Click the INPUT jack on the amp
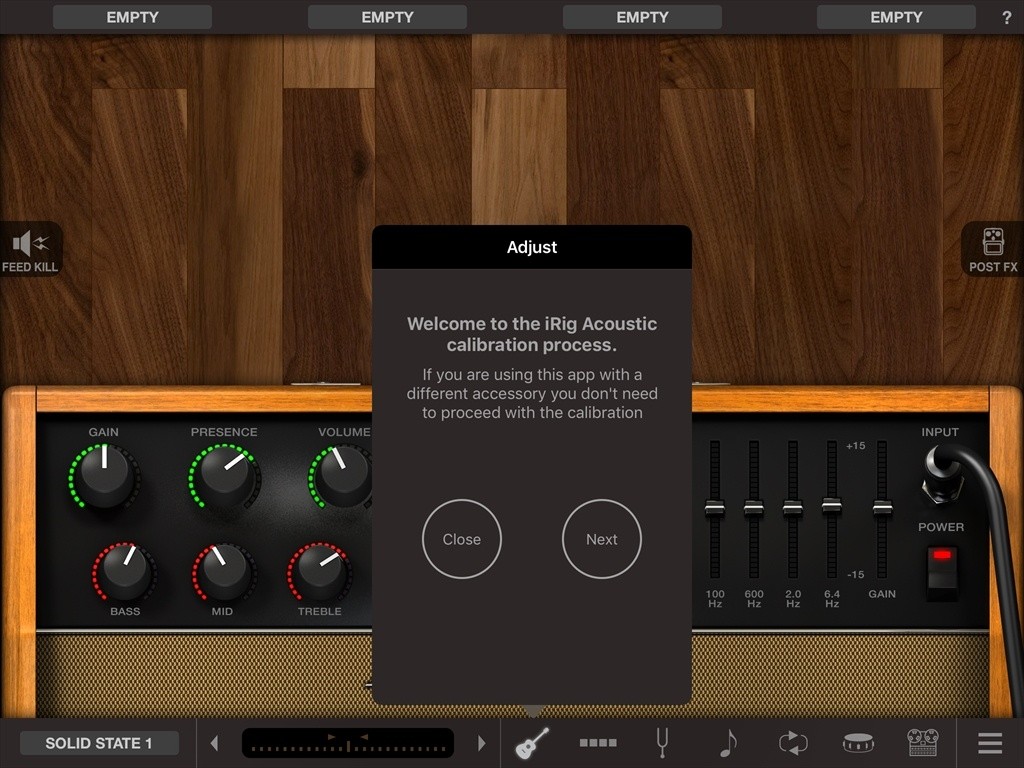 pos(941,474)
